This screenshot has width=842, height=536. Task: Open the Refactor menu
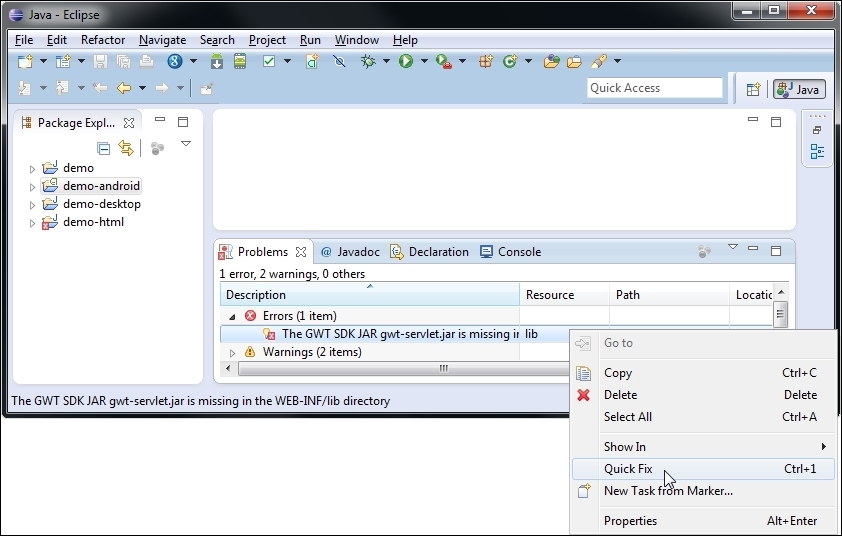coord(103,40)
